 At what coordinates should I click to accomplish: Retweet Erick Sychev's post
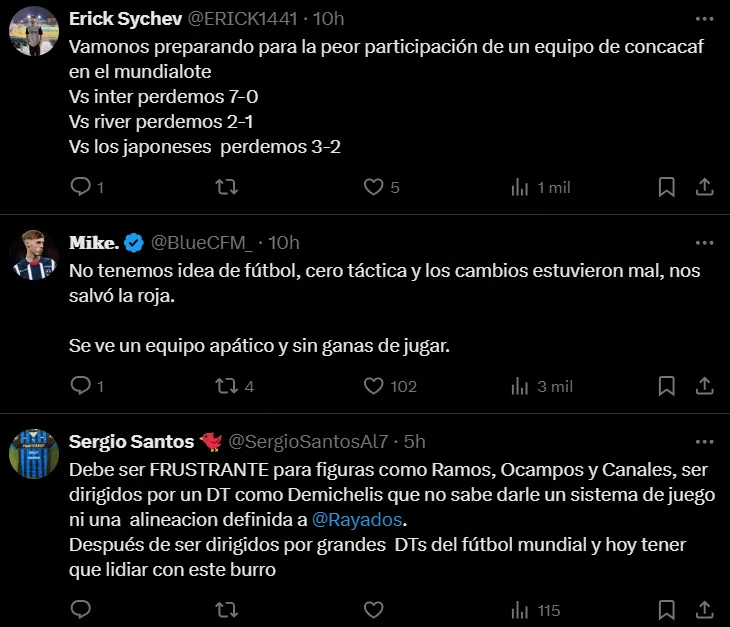227,187
